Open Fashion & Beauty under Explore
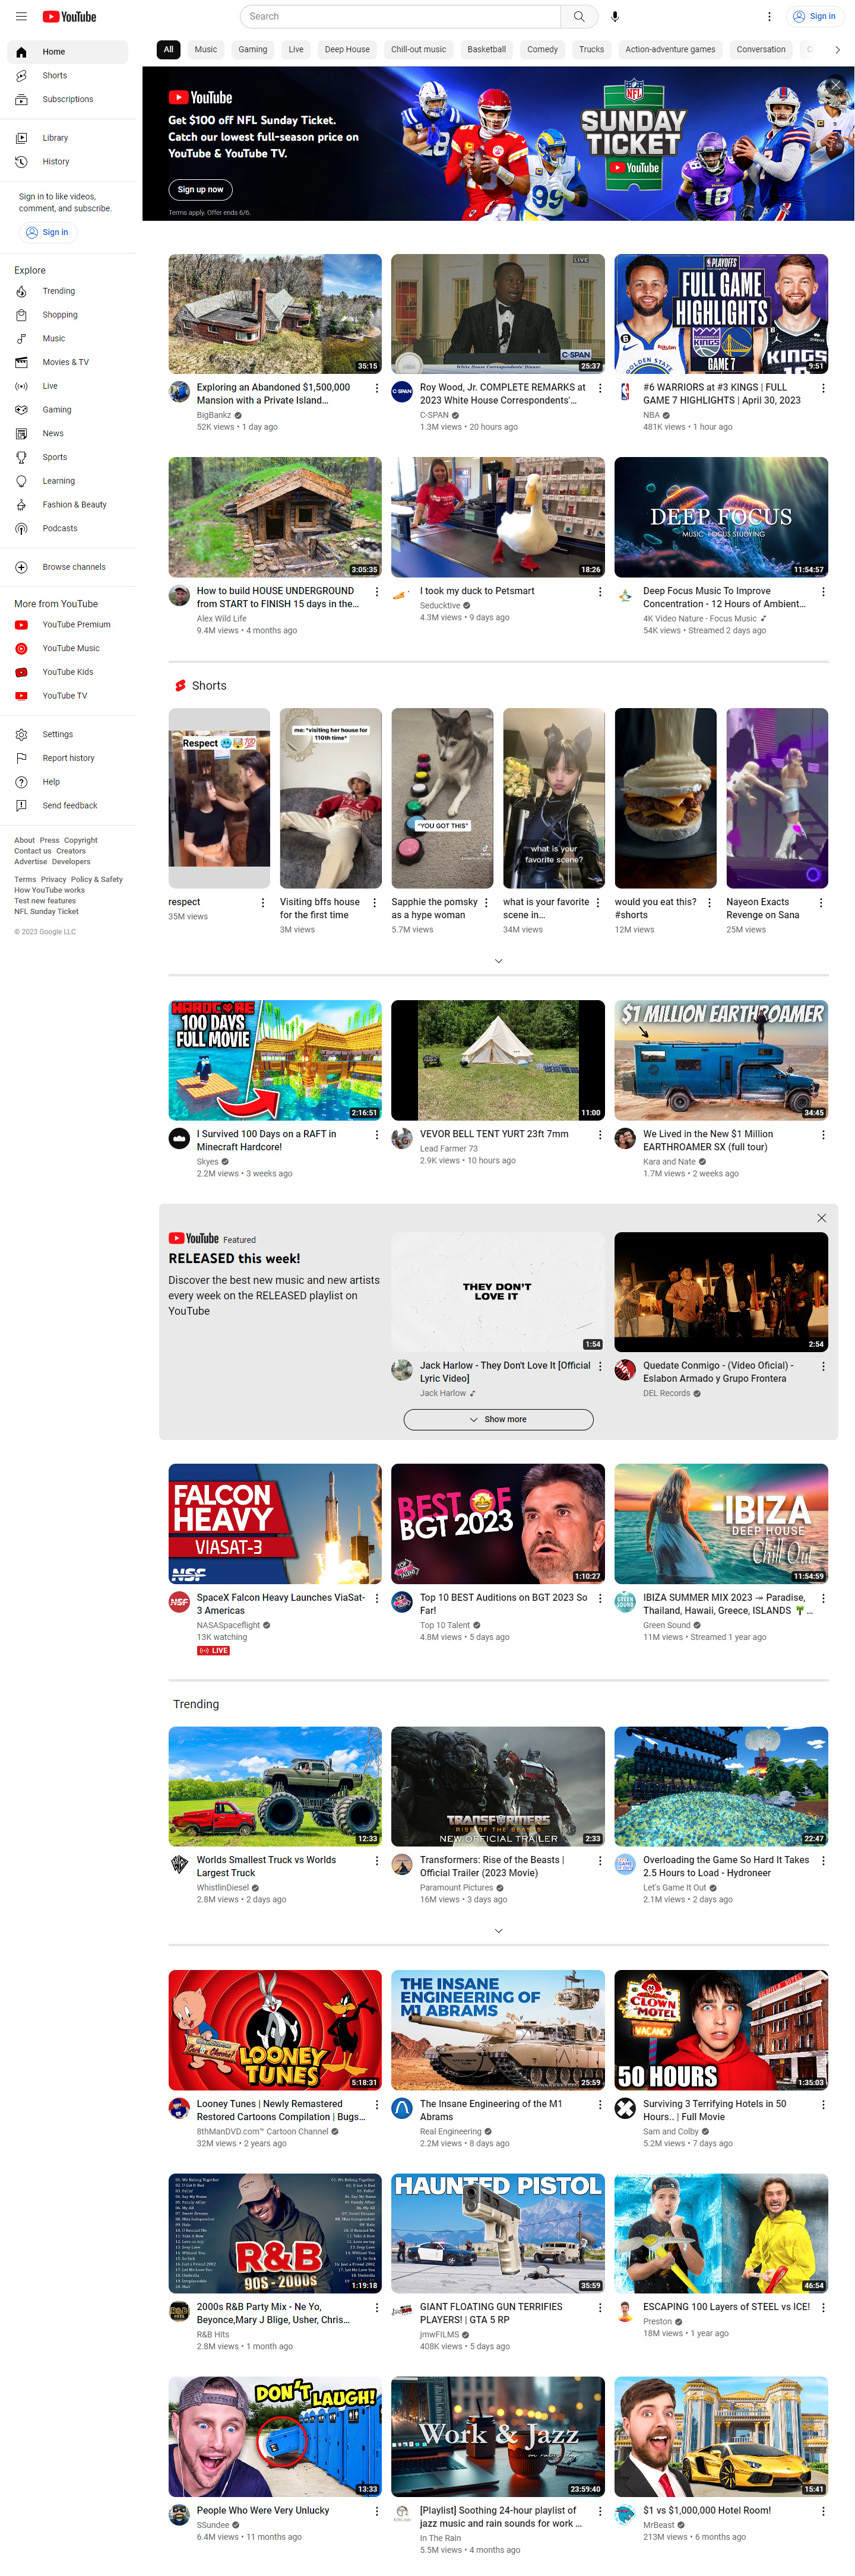This screenshot has height=2576, width=855. click(67, 505)
